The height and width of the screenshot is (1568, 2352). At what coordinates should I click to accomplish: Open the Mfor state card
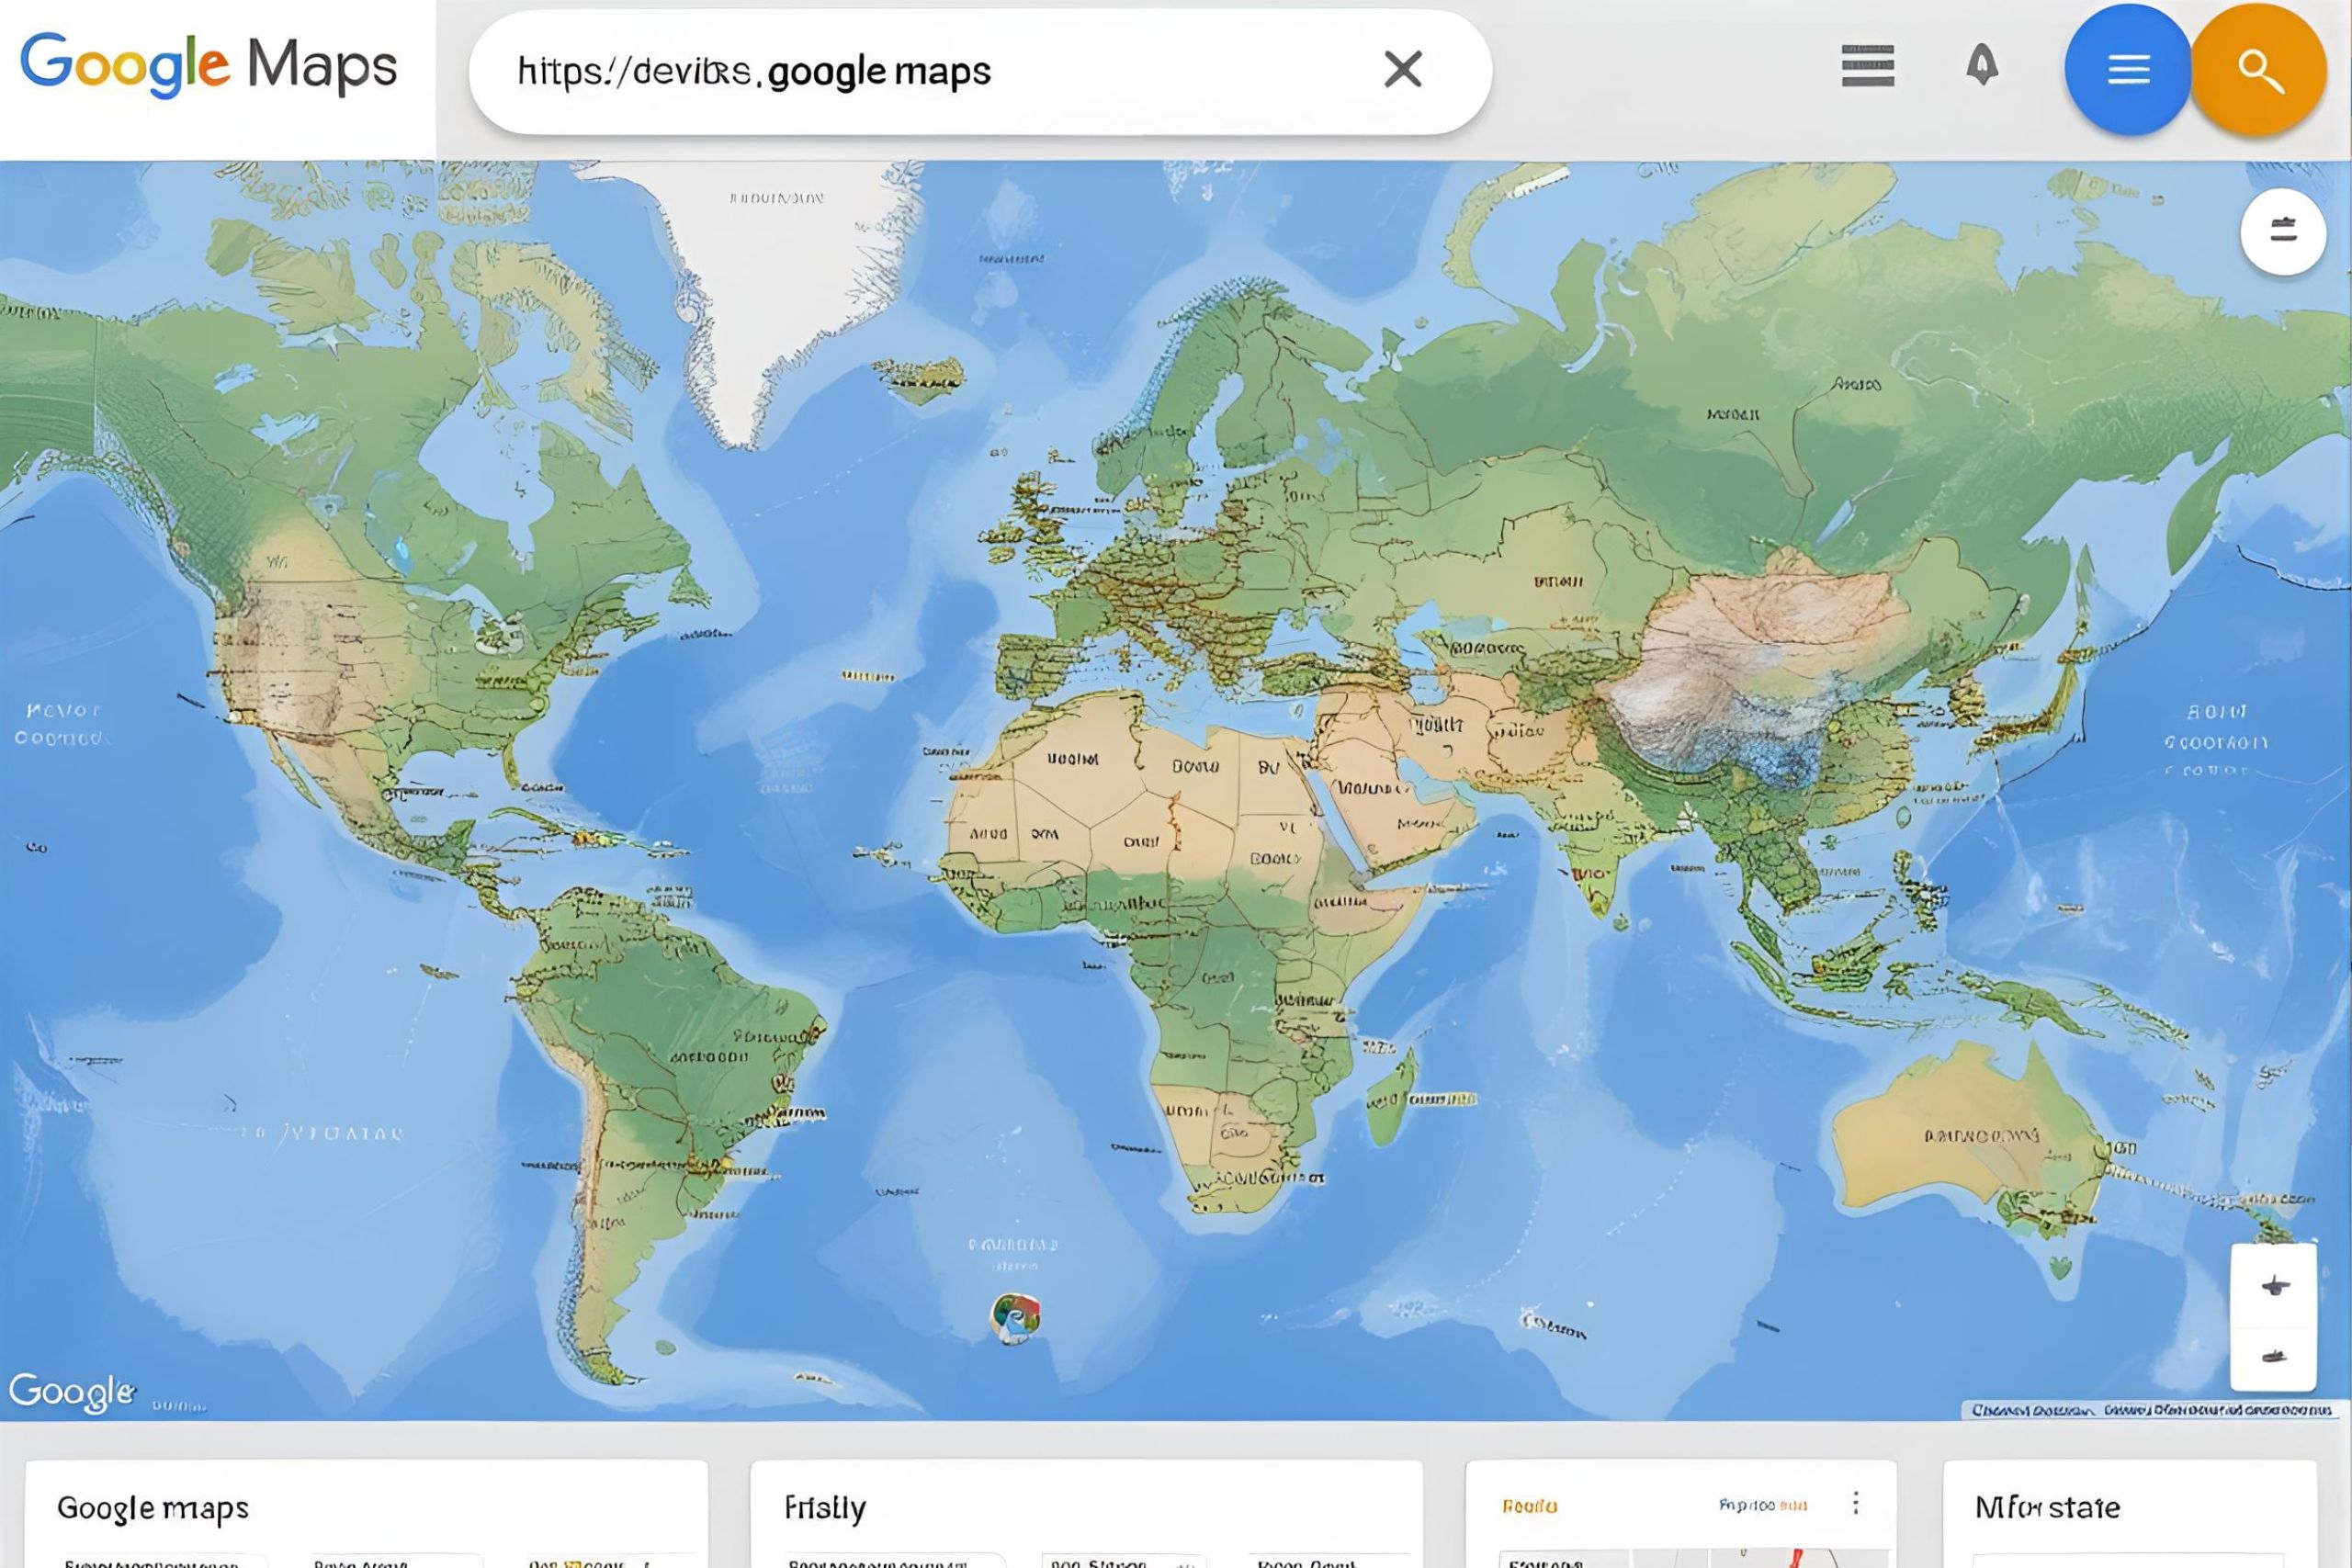pyautogui.click(x=2047, y=1507)
